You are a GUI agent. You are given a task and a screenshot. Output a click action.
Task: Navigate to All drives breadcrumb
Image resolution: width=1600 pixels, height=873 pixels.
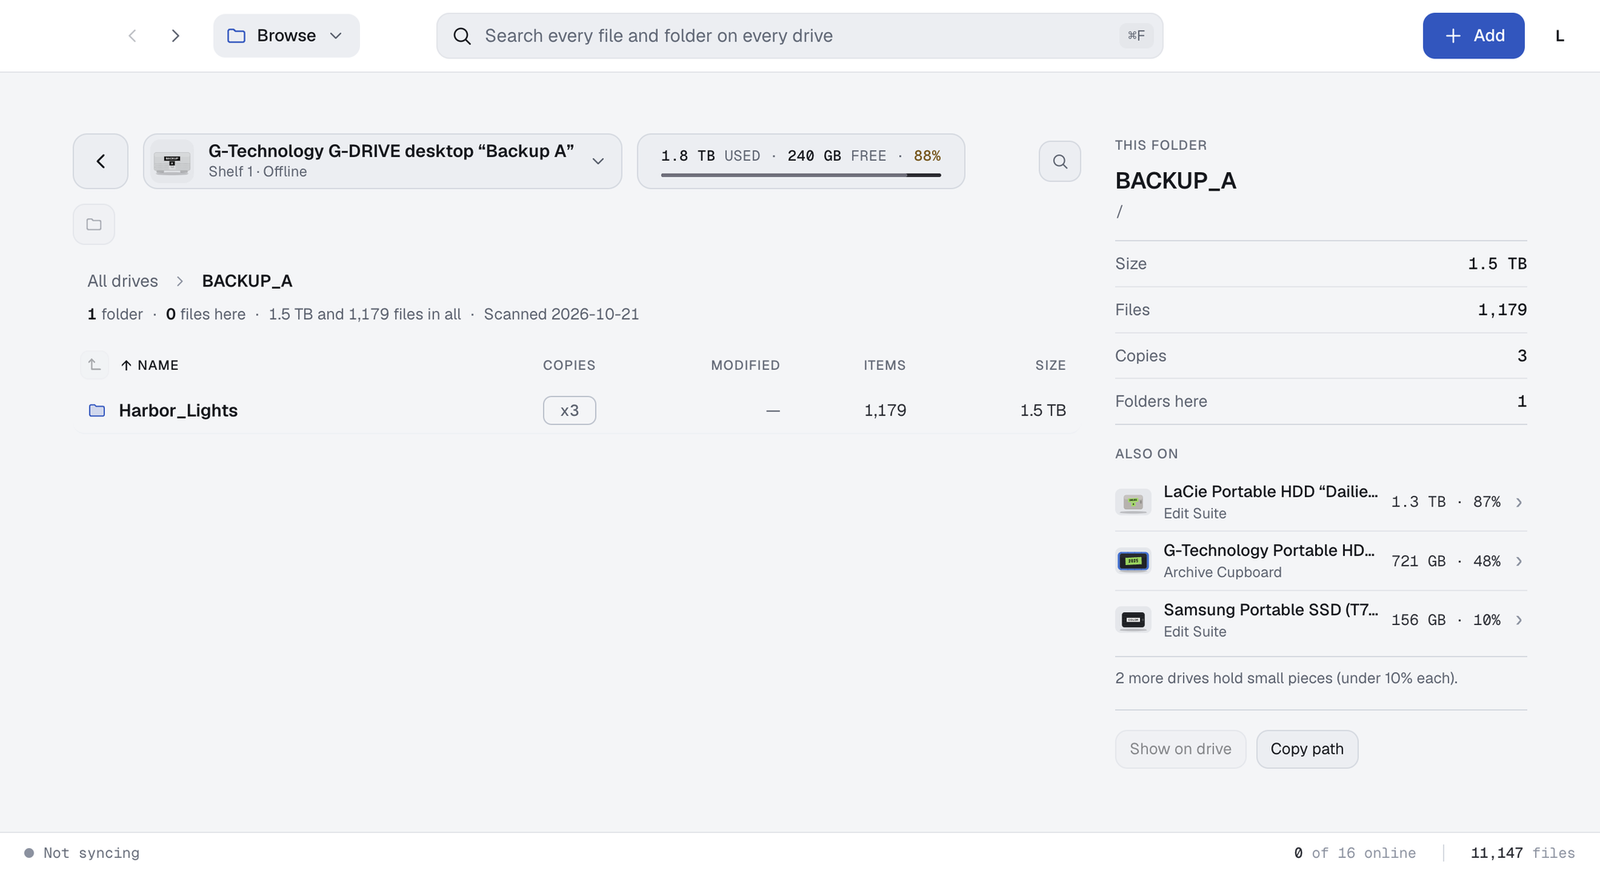pyautogui.click(x=123, y=281)
